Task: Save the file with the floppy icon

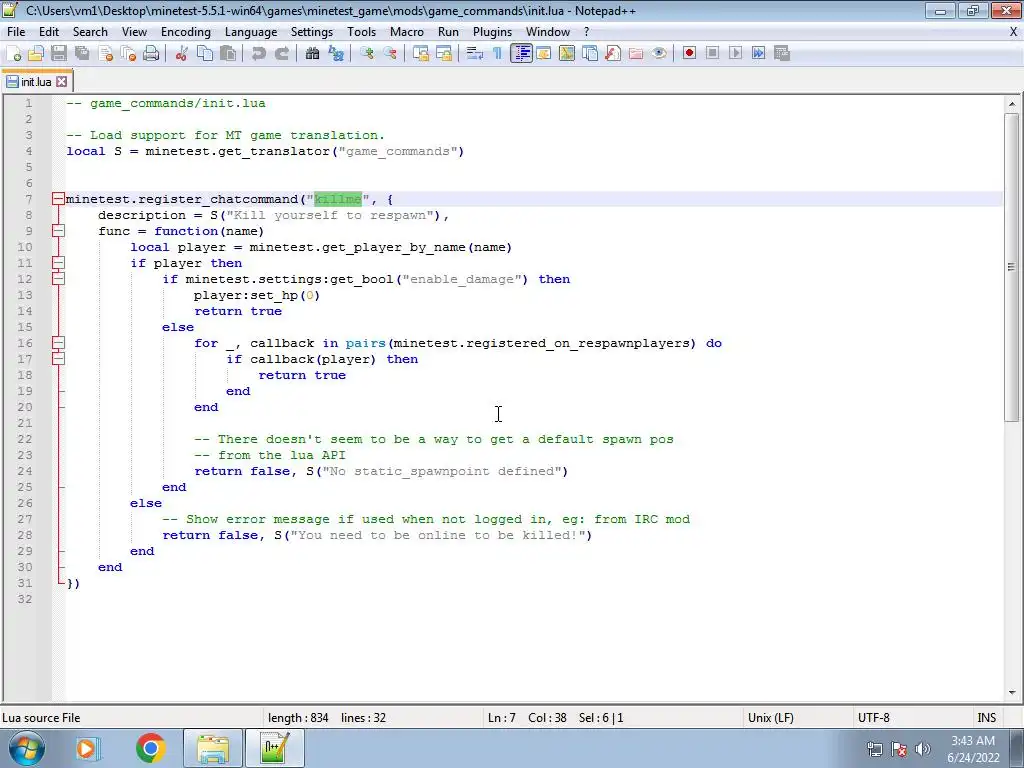Action: click(x=59, y=54)
